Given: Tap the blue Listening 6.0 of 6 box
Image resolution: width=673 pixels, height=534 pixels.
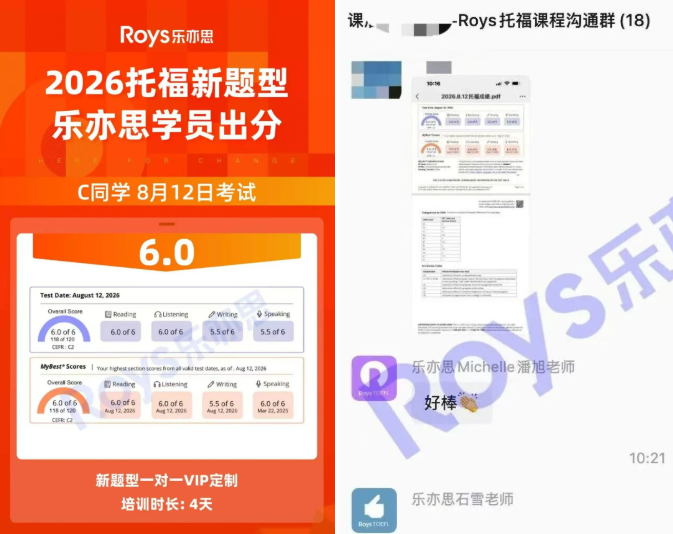Looking at the screenshot, I should tap(171, 332).
